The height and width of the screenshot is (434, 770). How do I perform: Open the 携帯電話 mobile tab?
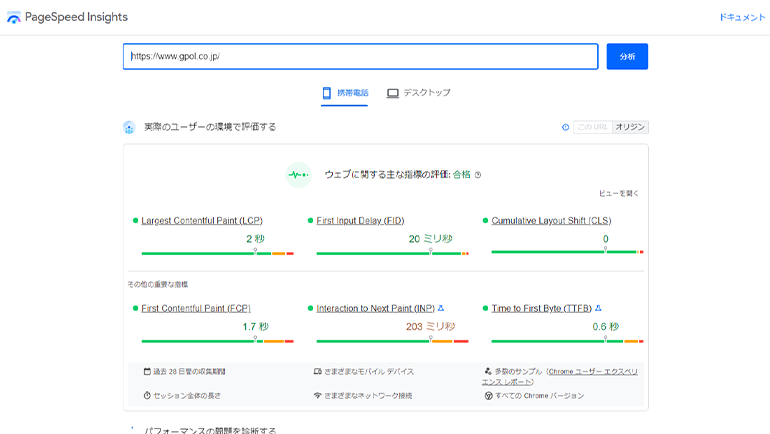[x=345, y=93]
